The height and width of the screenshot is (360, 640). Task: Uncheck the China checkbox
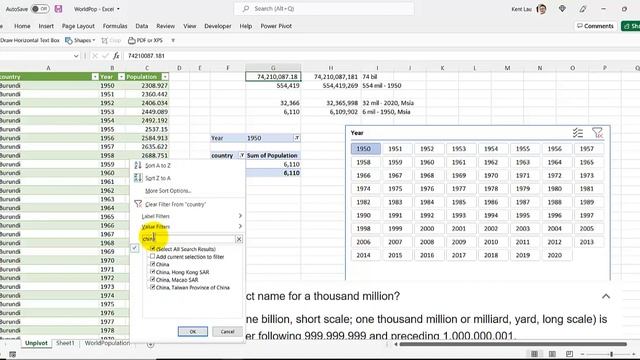152,264
